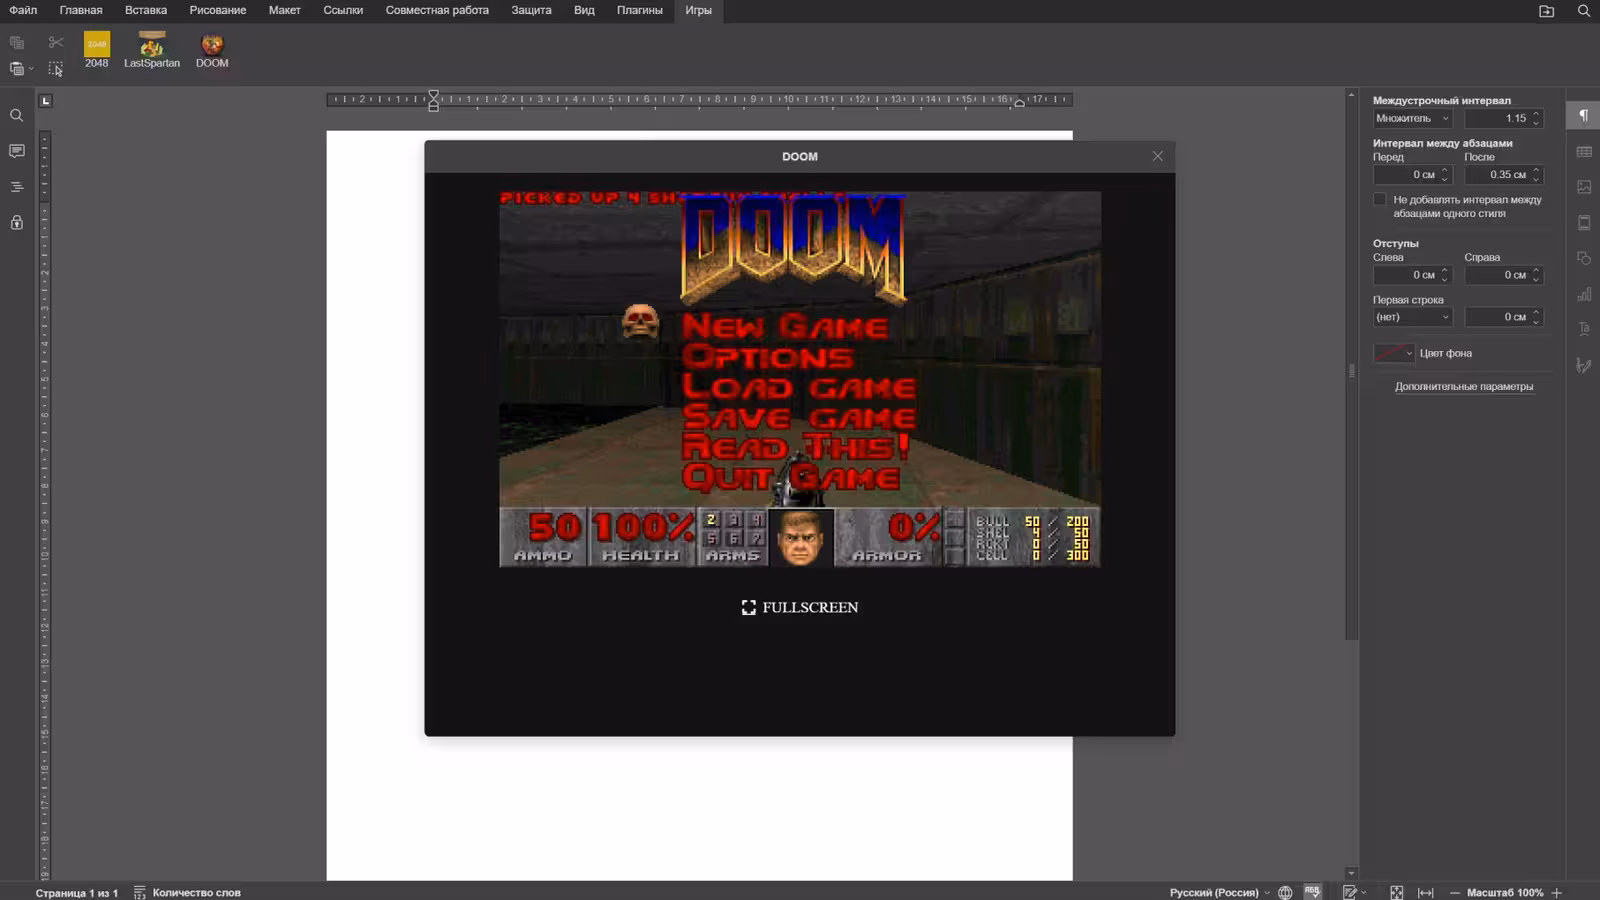
Task: Open signature settings in right sidebar
Action: tap(1584, 365)
